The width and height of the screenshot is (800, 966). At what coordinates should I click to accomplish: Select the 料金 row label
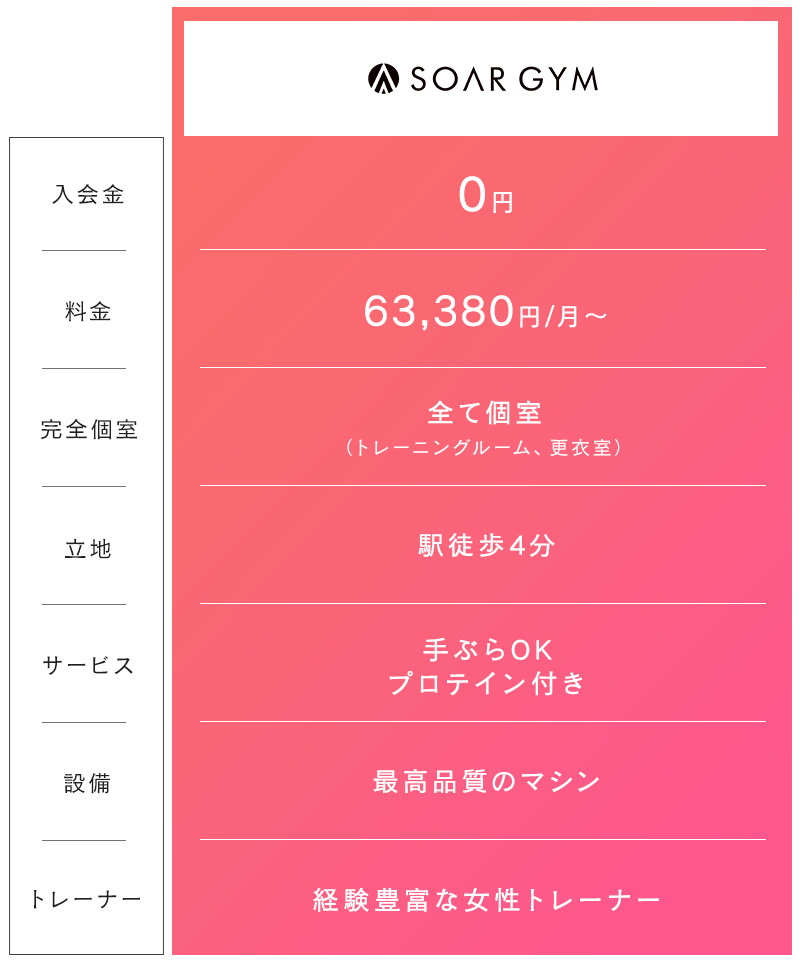87,312
